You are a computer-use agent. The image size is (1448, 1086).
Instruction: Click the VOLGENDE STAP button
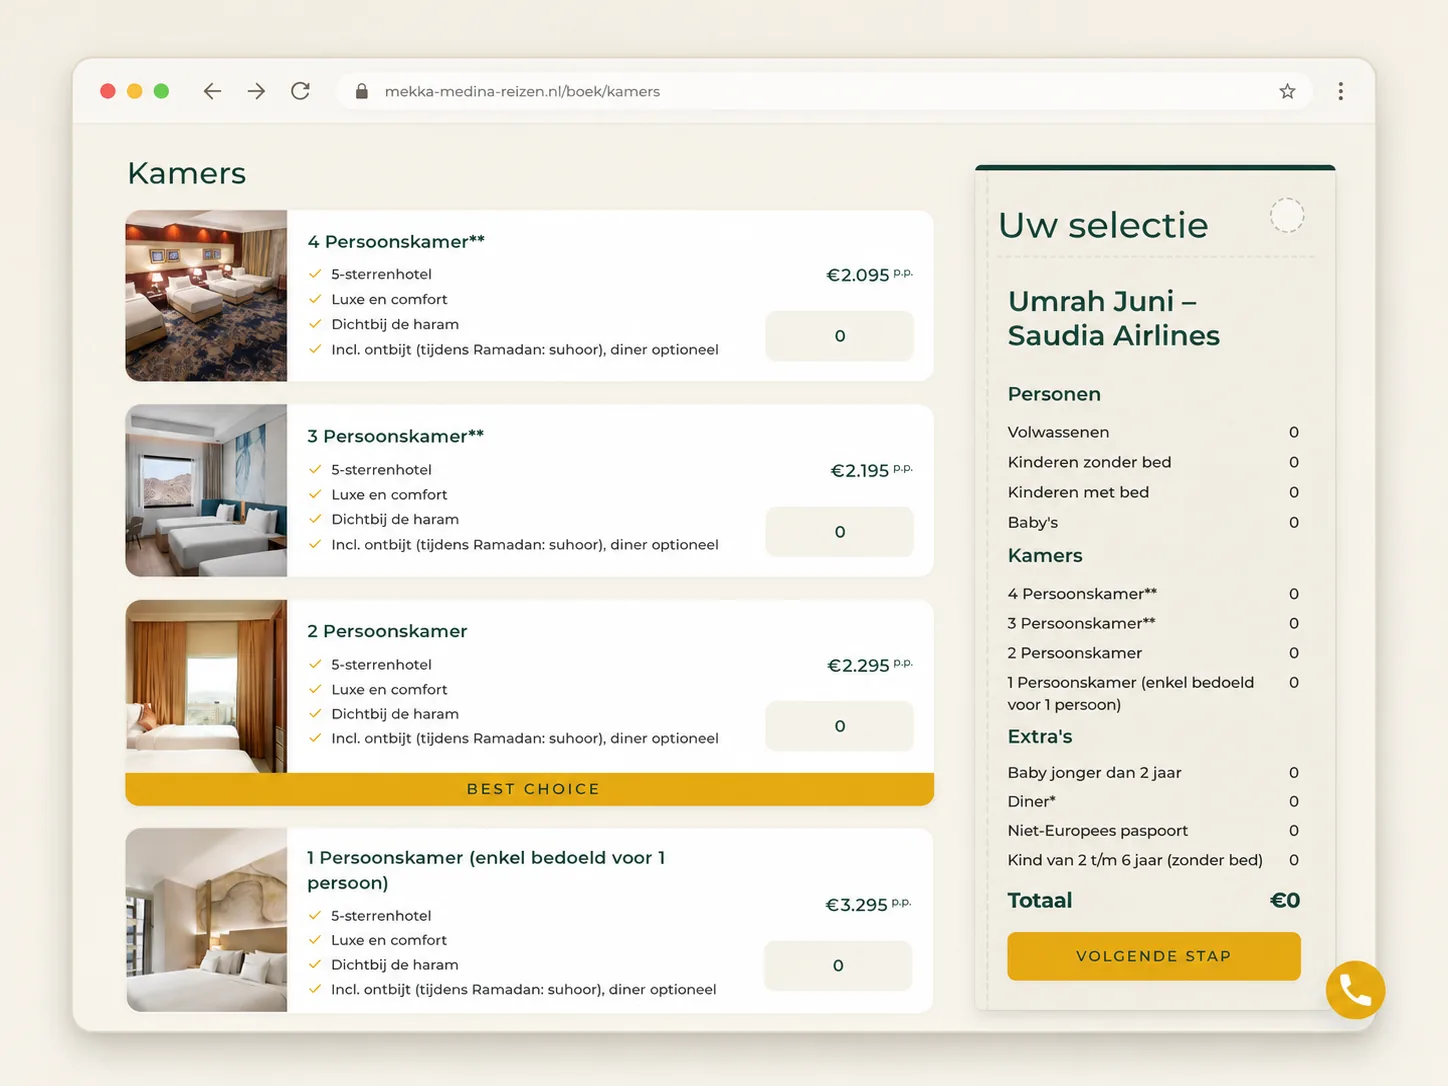pyautogui.click(x=1153, y=956)
